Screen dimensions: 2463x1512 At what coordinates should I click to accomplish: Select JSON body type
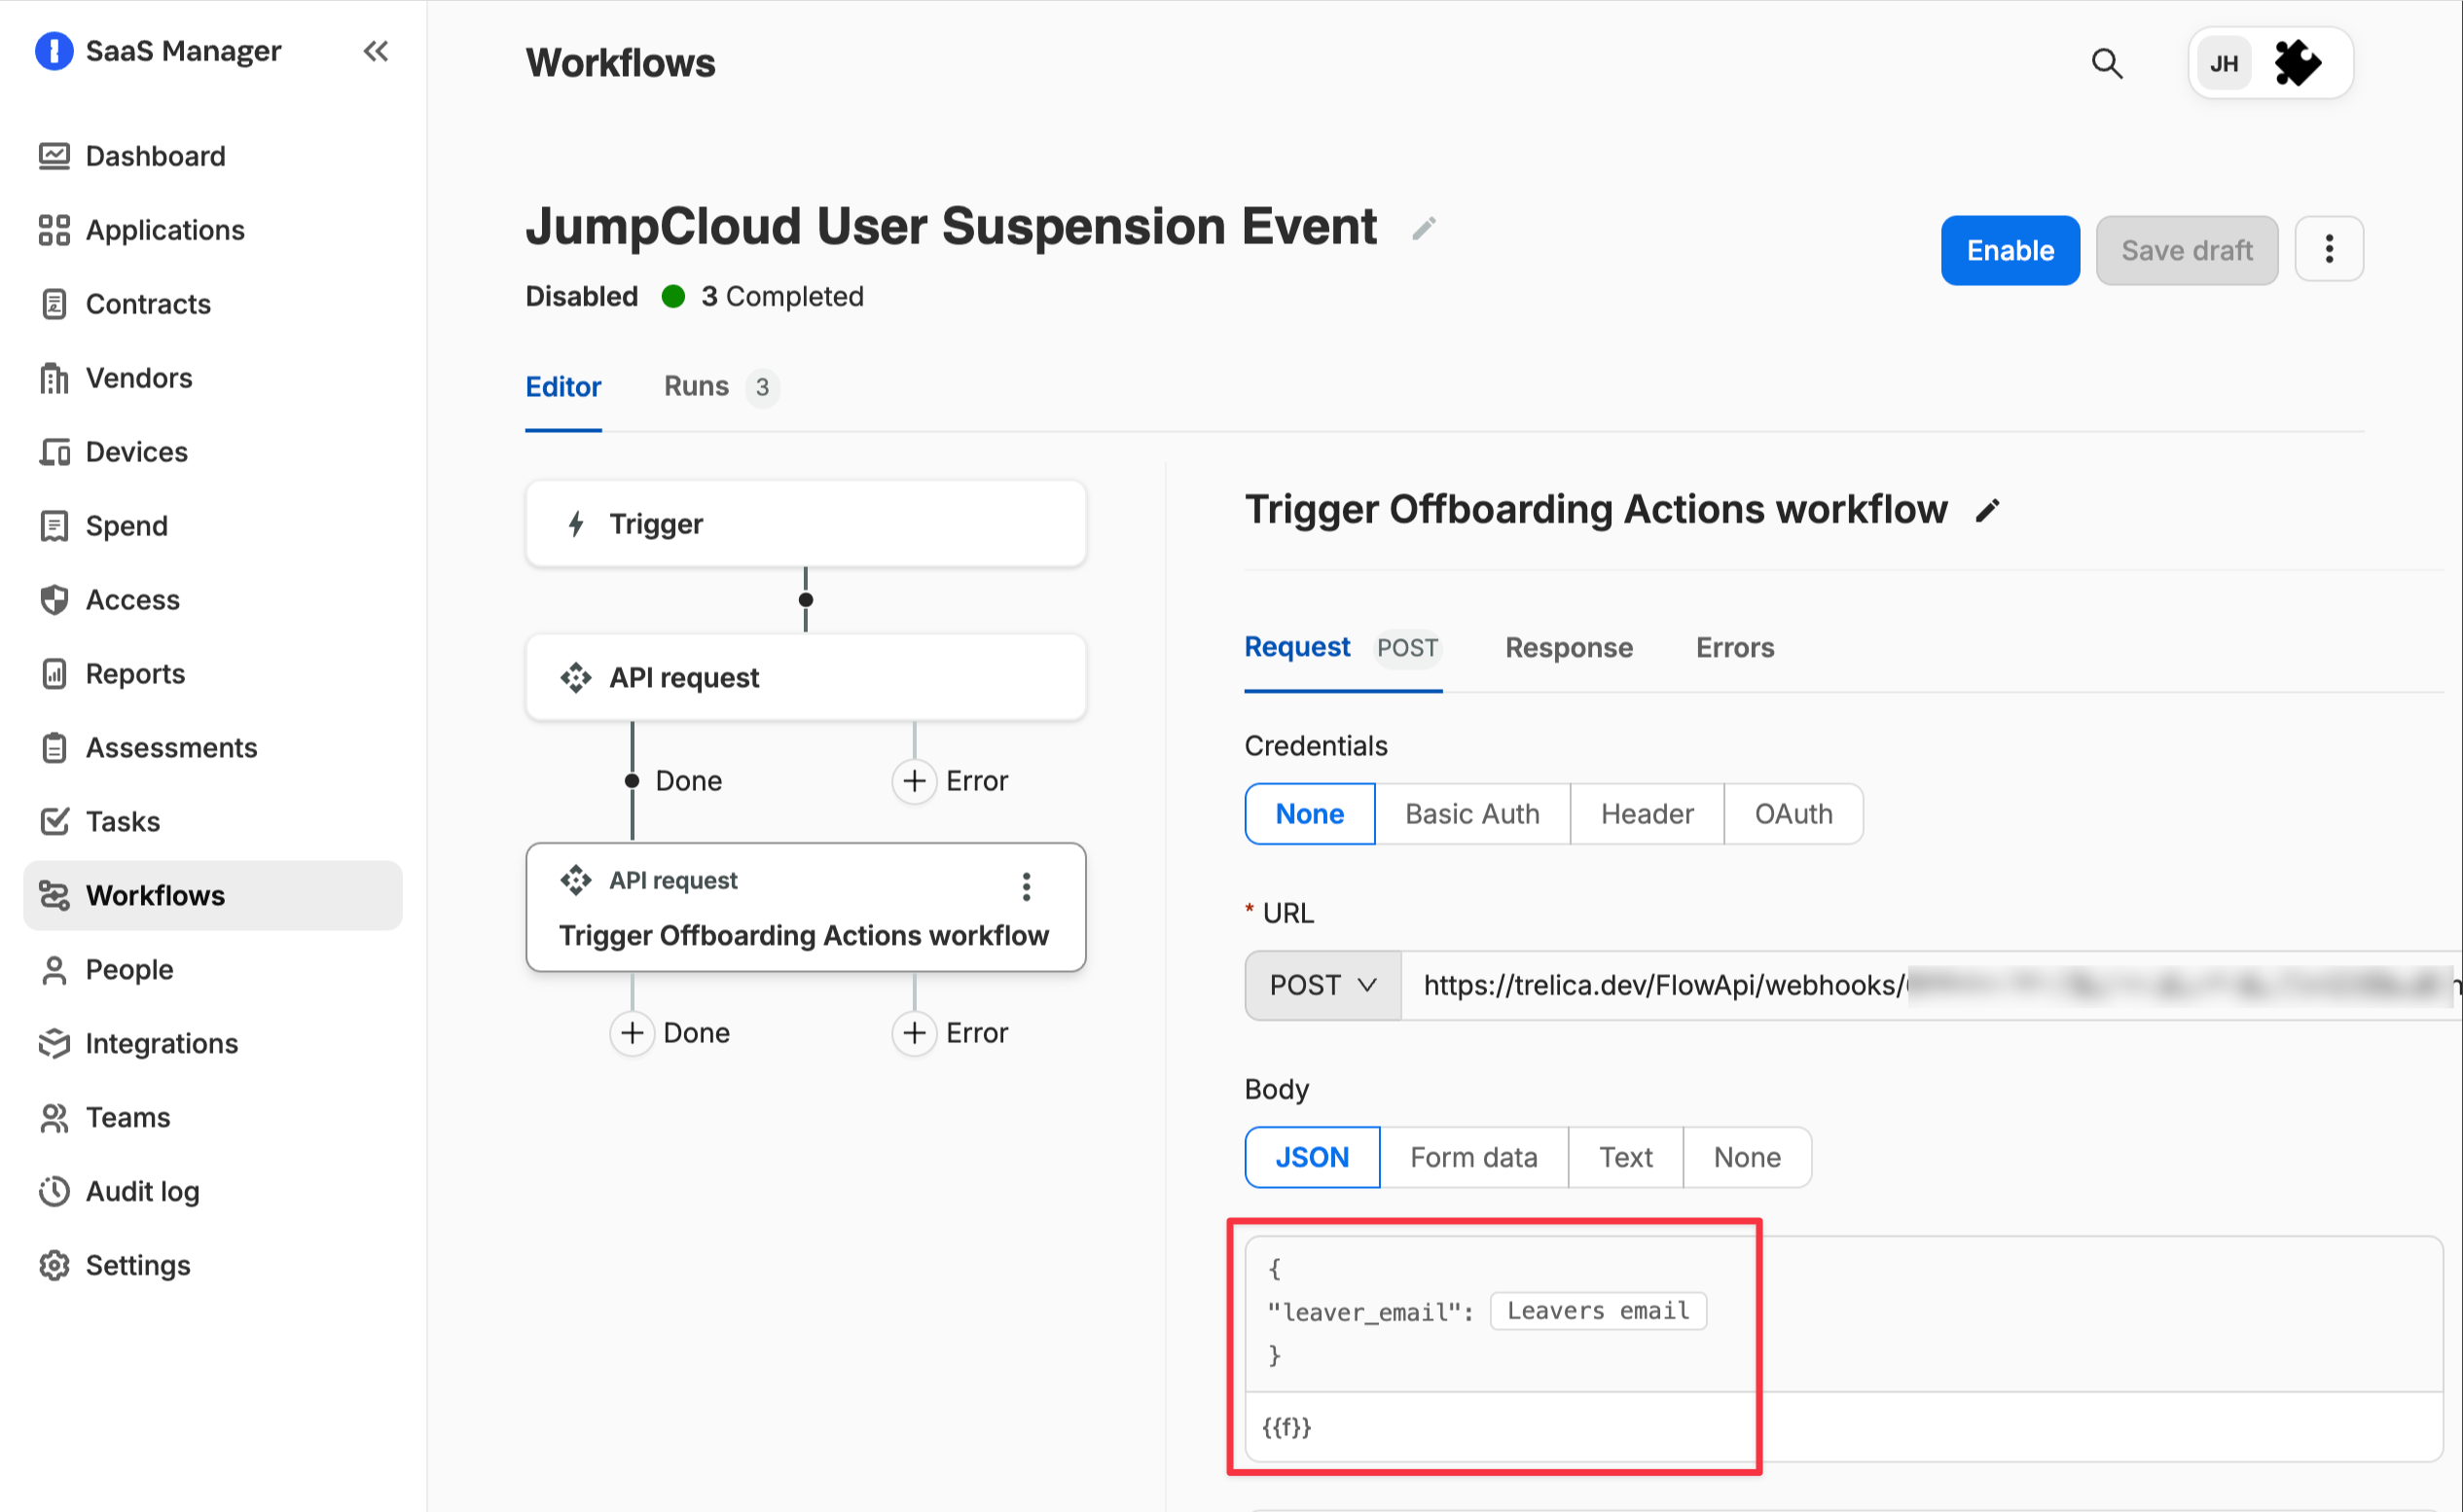pyautogui.click(x=1312, y=1158)
